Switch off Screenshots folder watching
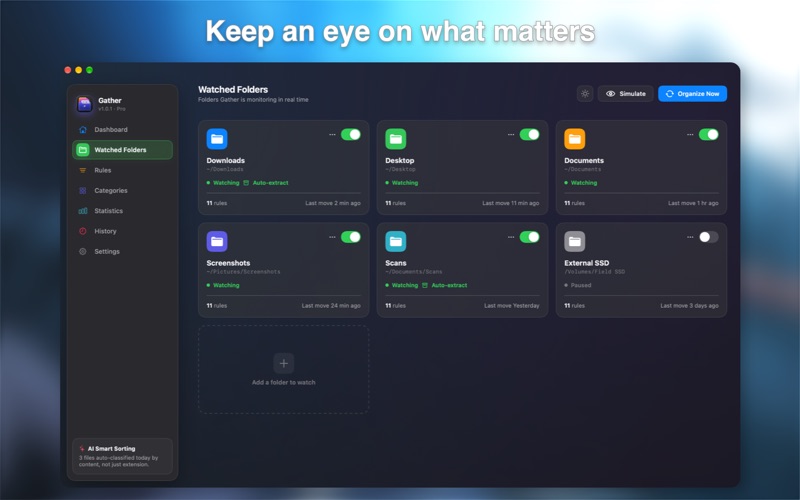Viewport: 800px width, 500px height. (351, 237)
